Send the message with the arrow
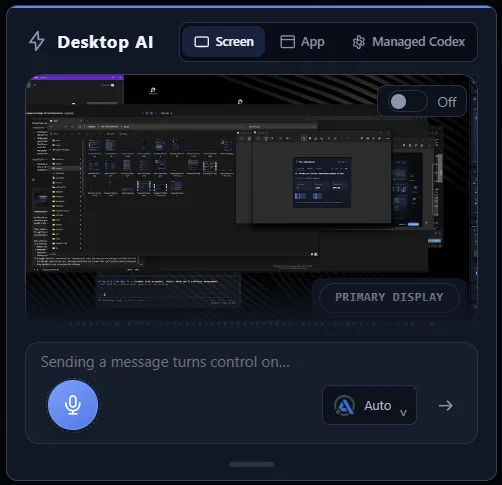Image resolution: width=502 pixels, height=485 pixels. (x=446, y=406)
